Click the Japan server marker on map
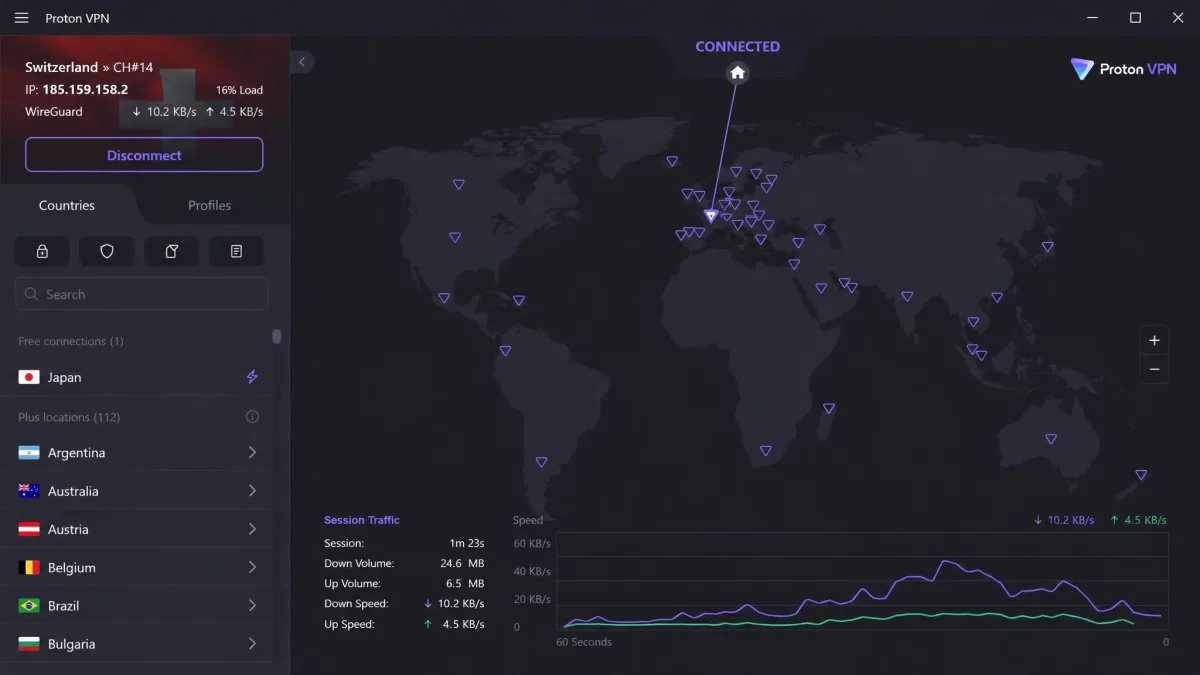The height and width of the screenshot is (675, 1200). [x=1048, y=246]
